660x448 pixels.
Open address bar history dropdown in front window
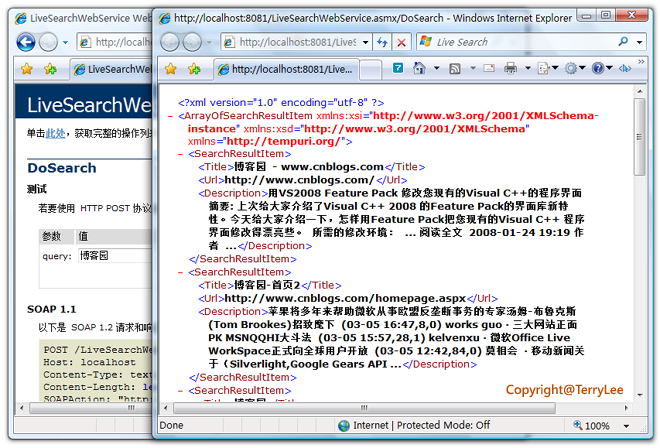tap(365, 42)
